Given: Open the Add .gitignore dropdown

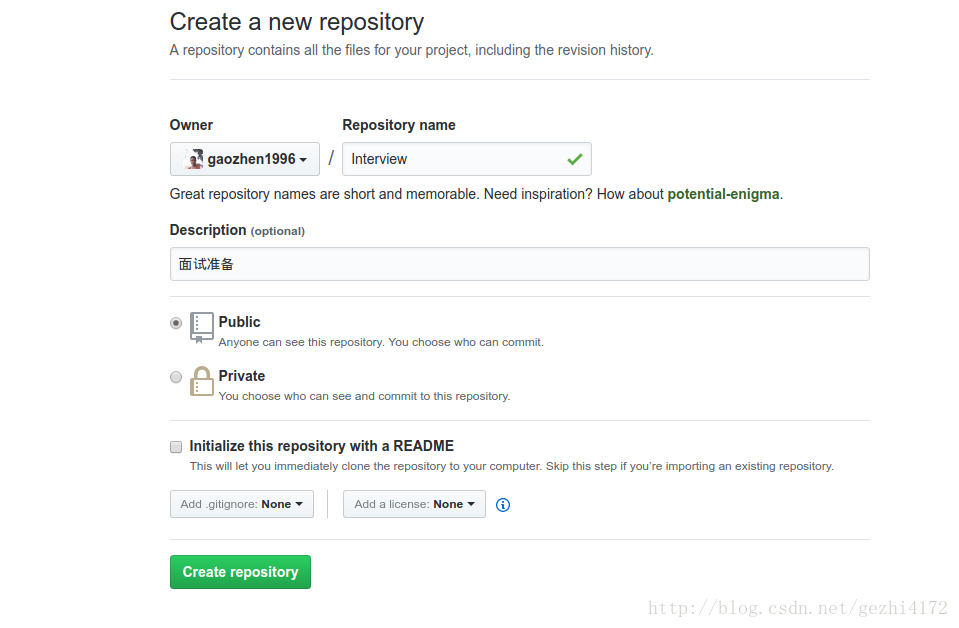Looking at the screenshot, I should 242,504.
